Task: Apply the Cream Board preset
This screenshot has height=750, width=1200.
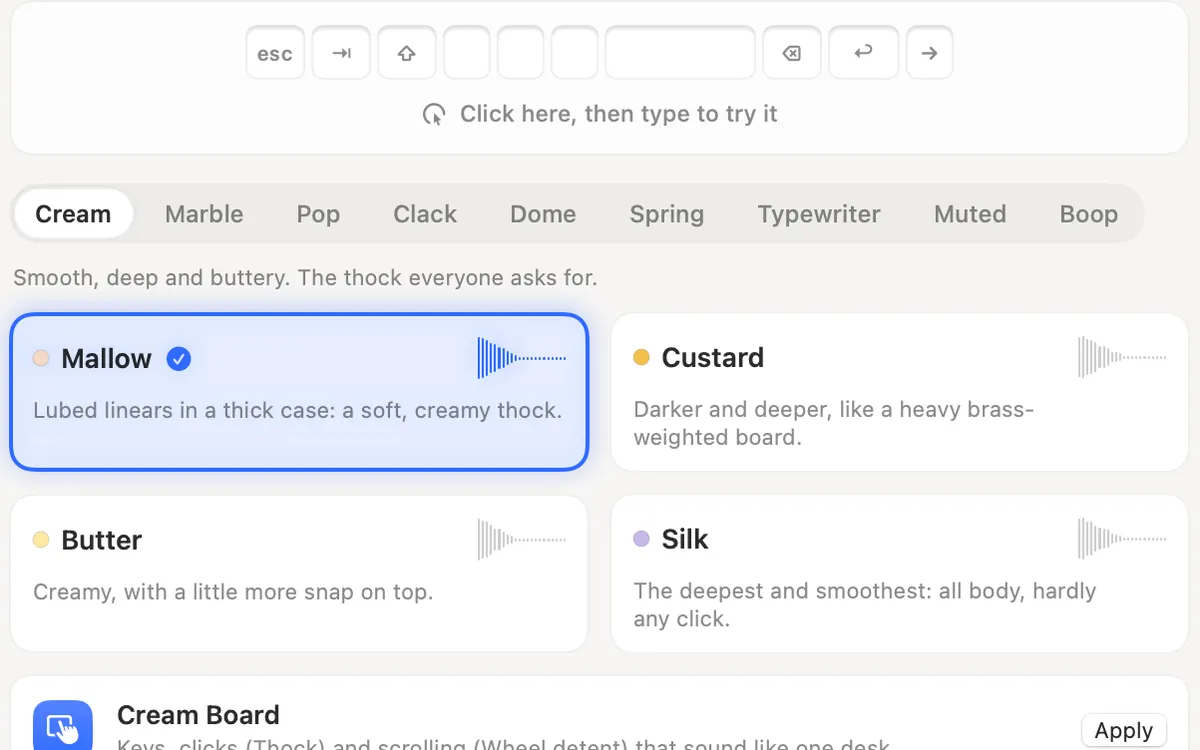Action: 1124,730
